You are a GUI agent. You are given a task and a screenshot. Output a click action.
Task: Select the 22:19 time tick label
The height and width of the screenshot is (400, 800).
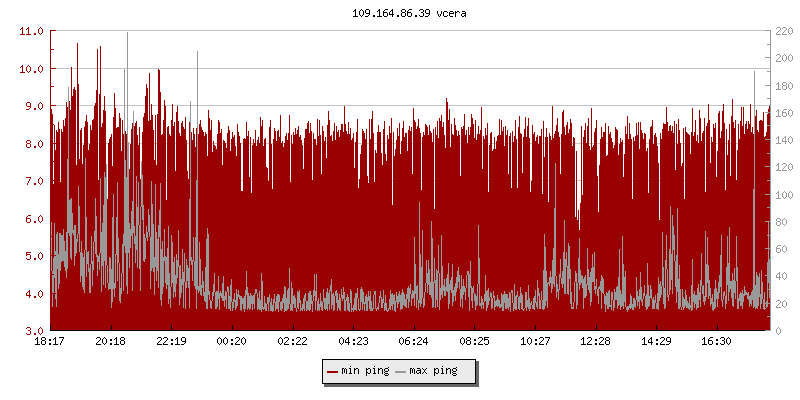click(171, 342)
